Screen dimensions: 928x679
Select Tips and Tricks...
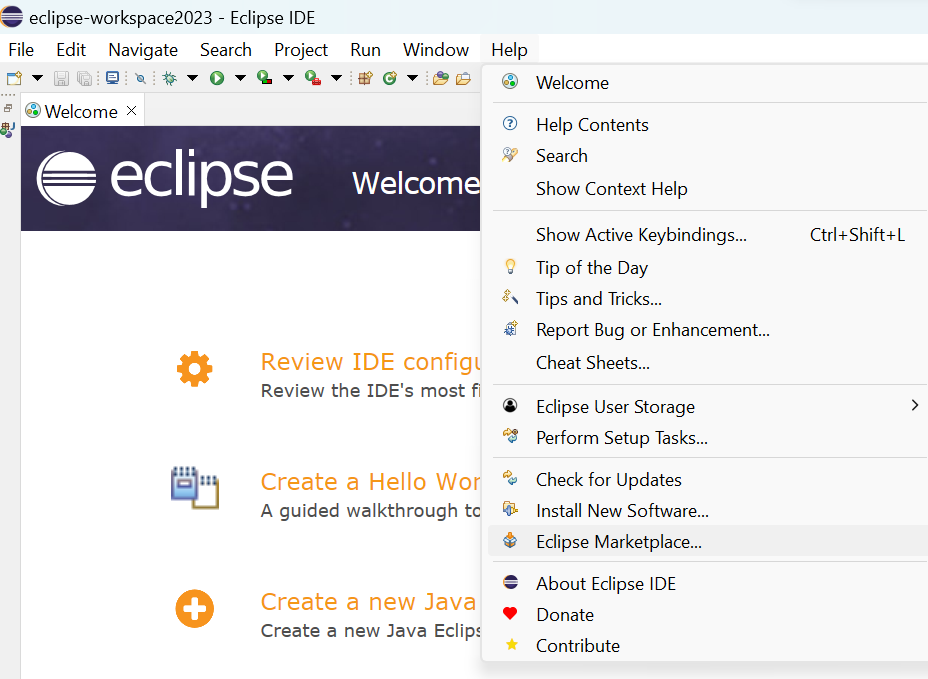point(708,299)
